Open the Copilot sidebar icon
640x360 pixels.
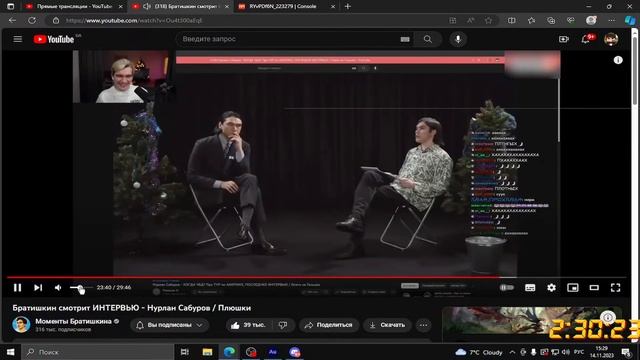pyautogui.click(x=630, y=20)
